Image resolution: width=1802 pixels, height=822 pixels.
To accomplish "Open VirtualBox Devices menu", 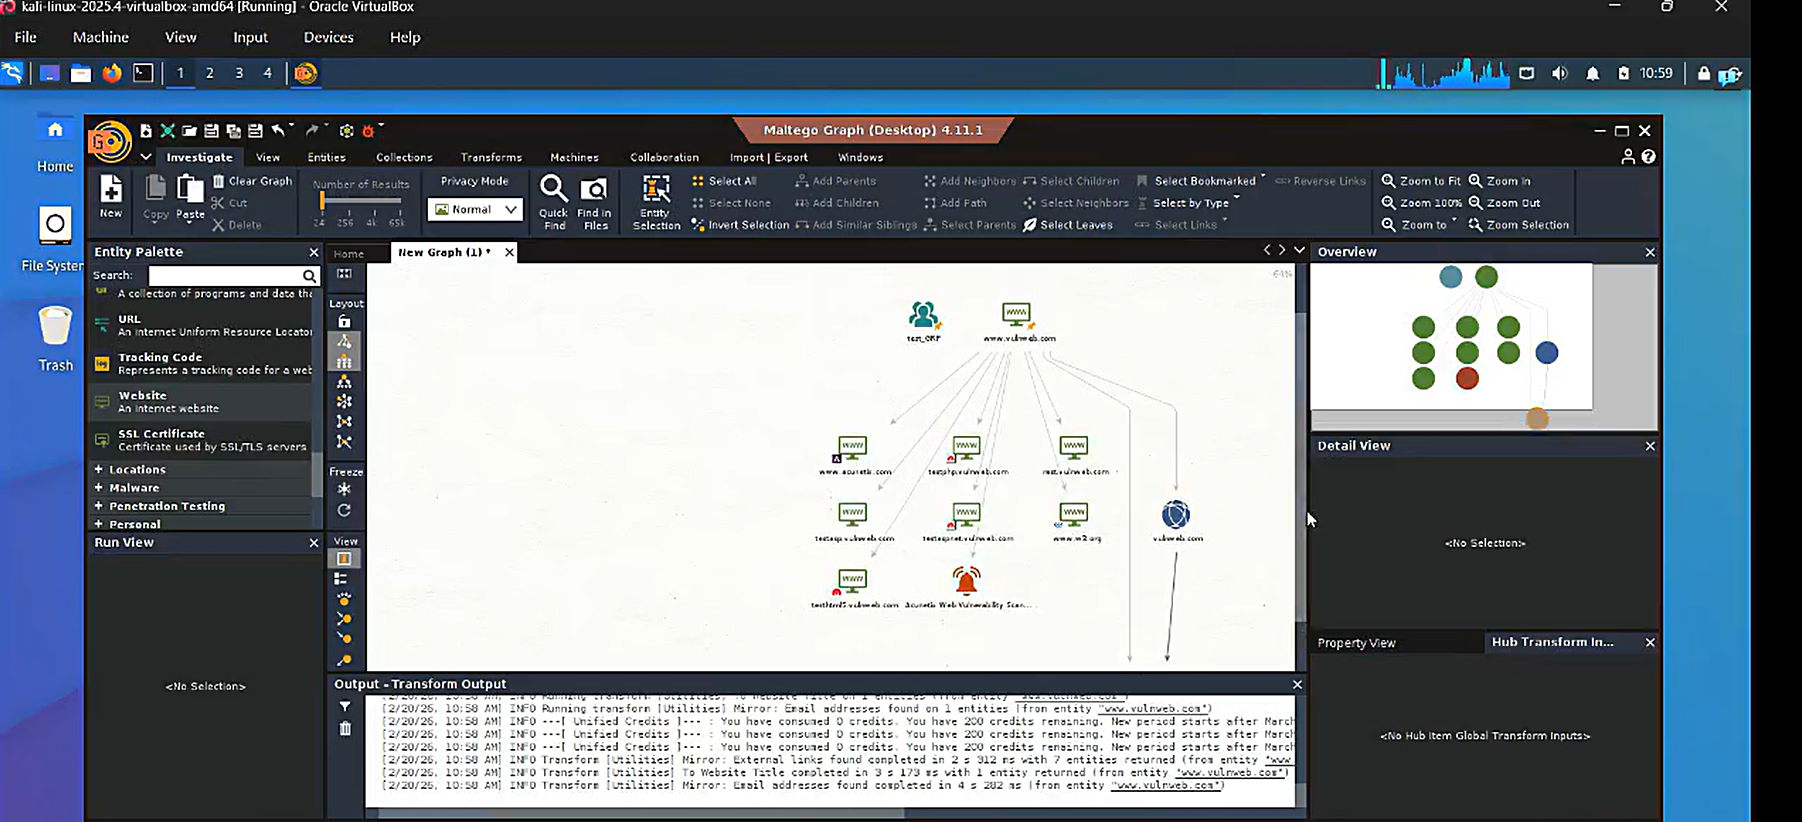I will [x=328, y=37].
